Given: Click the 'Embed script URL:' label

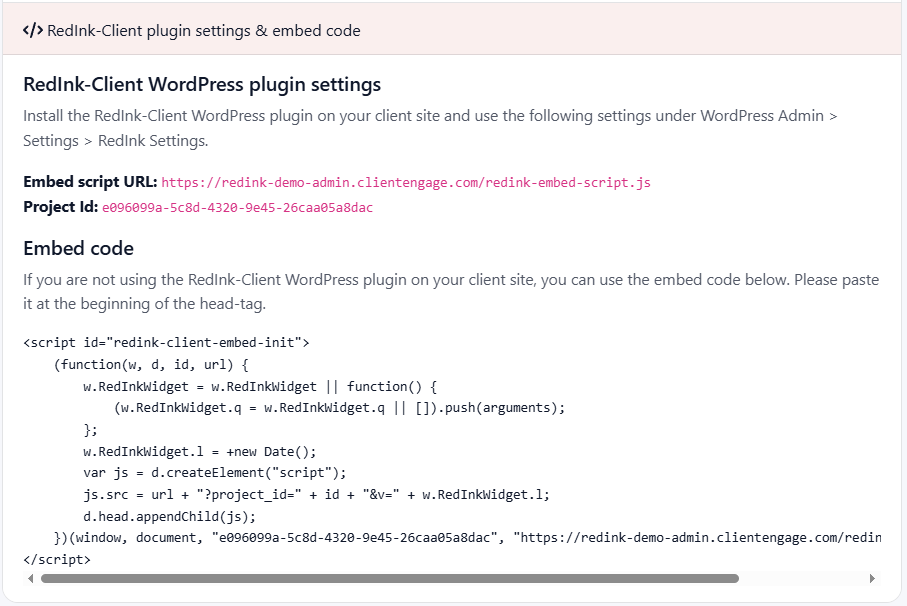Looking at the screenshot, I should coord(90,182).
